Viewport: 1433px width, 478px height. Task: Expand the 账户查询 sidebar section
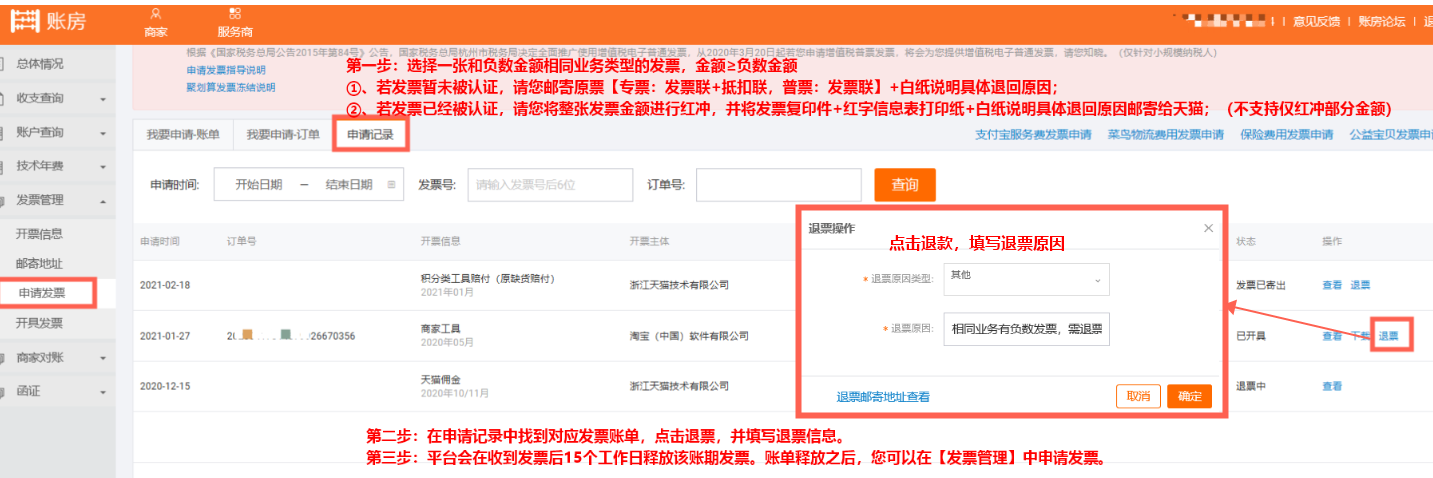pos(102,133)
